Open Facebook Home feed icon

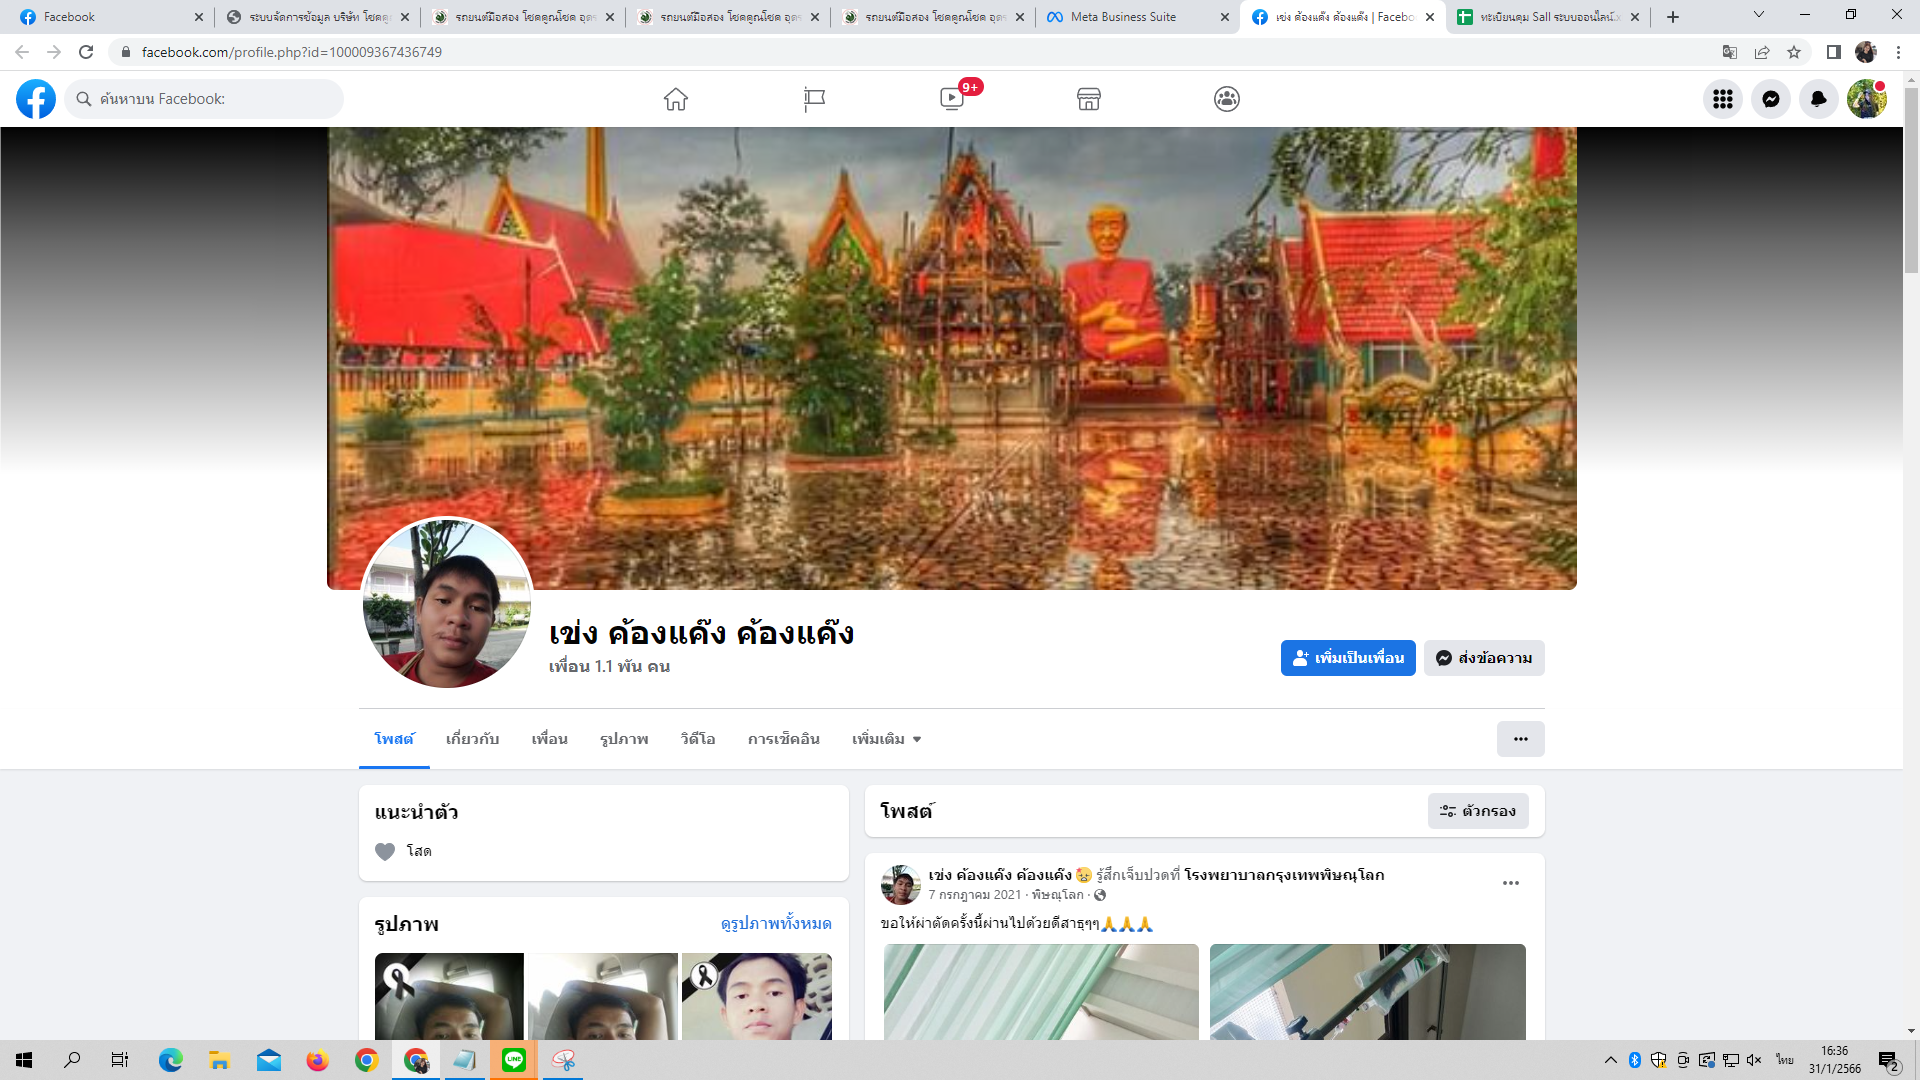click(x=676, y=99)
